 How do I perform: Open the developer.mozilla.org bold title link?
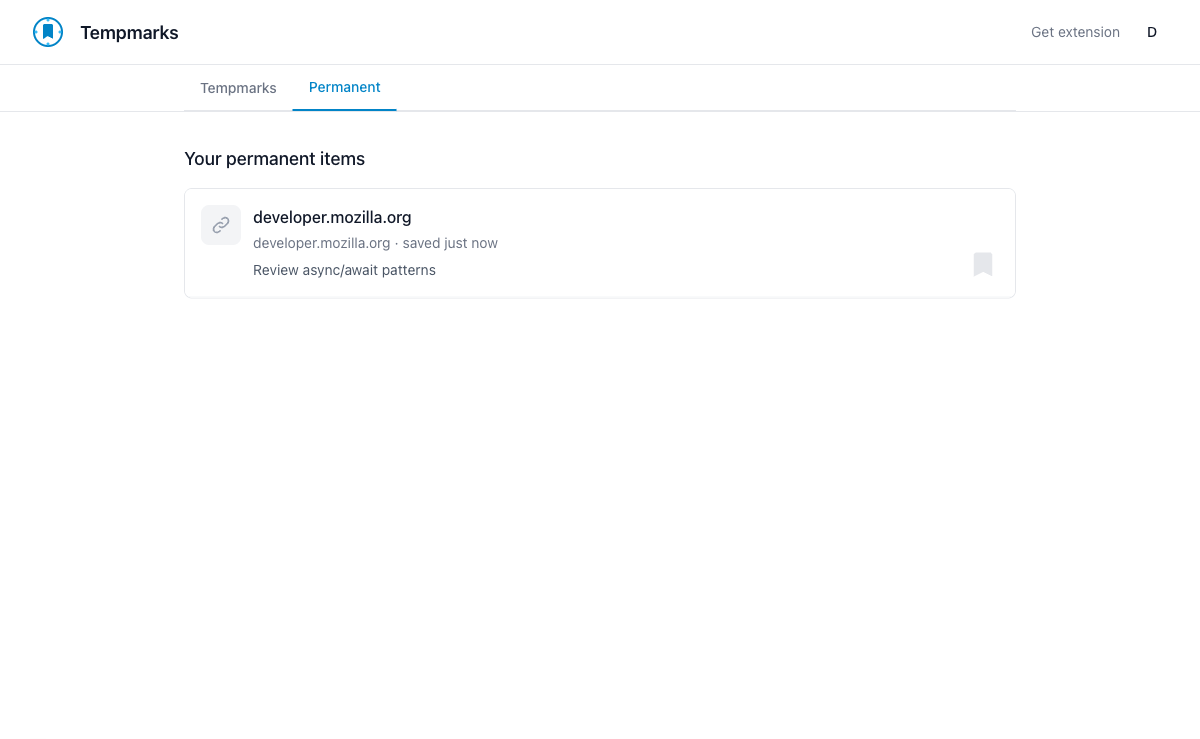(332, 217)
